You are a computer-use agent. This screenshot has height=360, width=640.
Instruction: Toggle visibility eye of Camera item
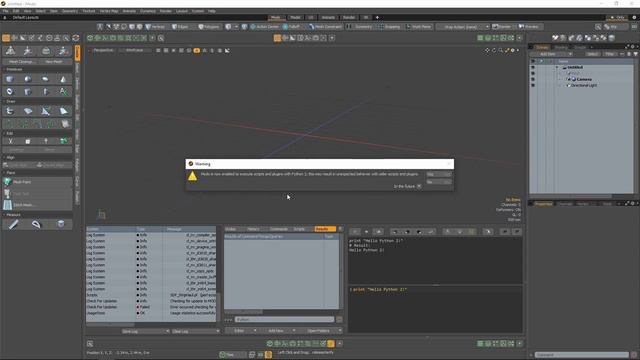(533, 79)
